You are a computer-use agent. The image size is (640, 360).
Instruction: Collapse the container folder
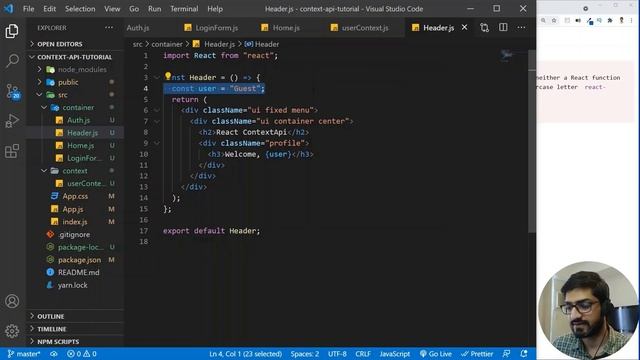coord(78,108)
